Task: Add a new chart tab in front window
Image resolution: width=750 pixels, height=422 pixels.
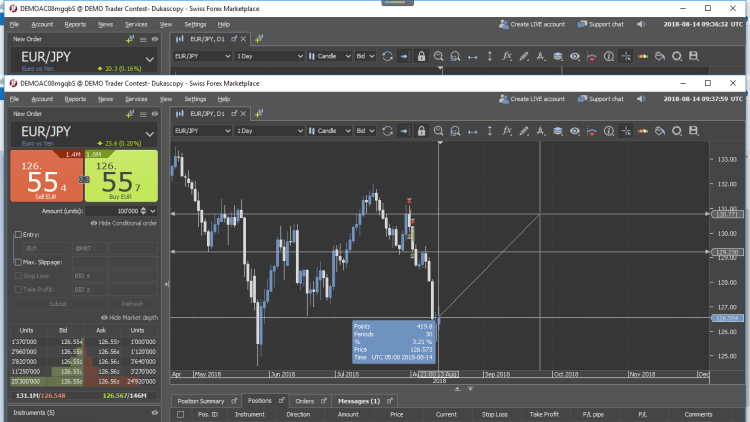Action: pyautogui.click(x=259, y=113)
